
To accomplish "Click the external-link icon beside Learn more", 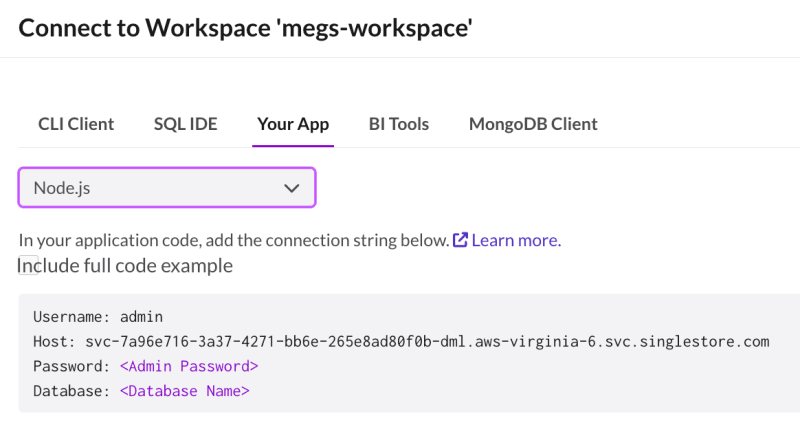I will 460,240.
